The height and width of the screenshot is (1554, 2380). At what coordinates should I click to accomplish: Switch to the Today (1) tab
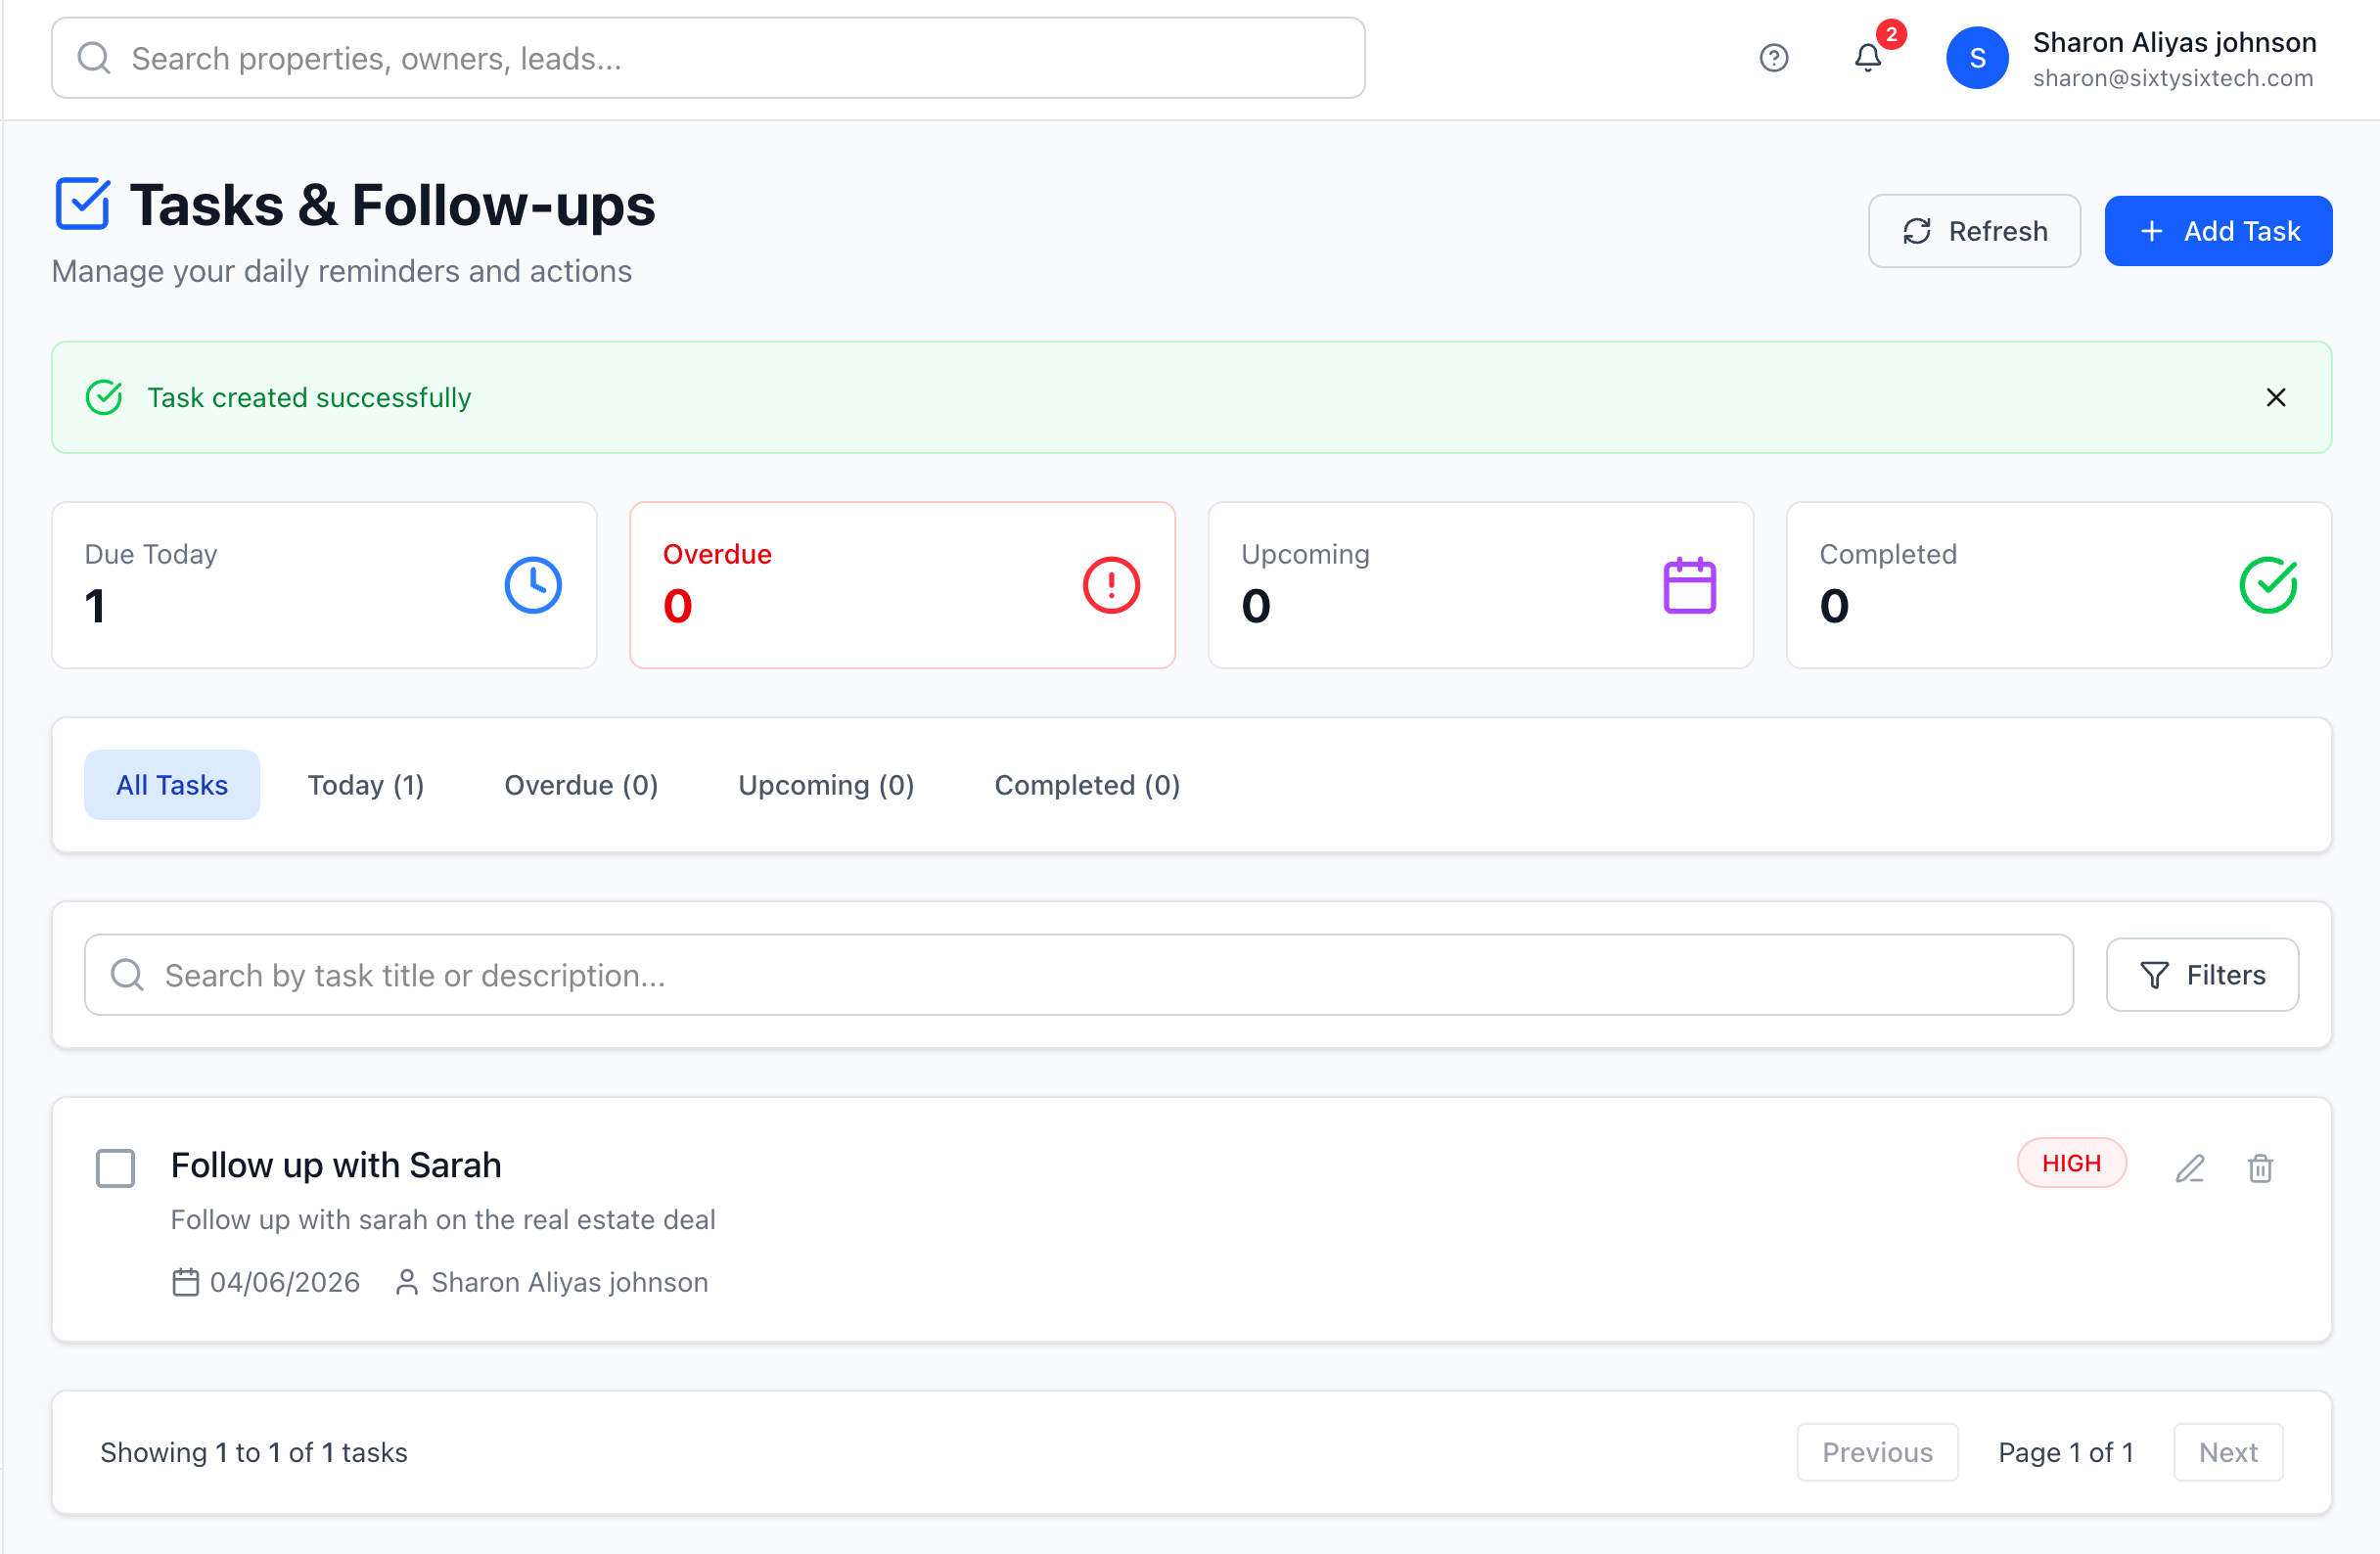coord(366,784)
